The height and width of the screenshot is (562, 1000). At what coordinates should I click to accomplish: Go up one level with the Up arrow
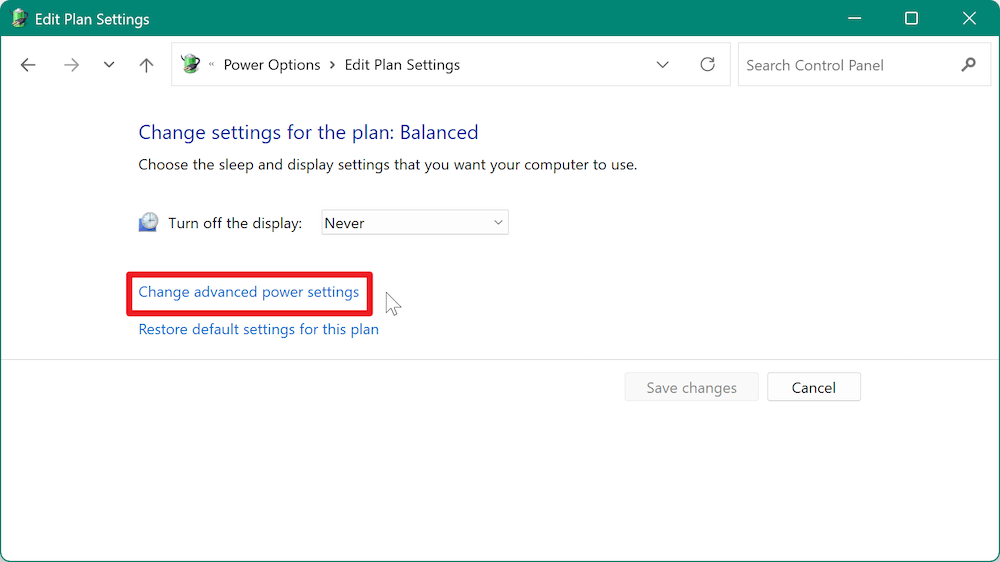click(146, 64)
